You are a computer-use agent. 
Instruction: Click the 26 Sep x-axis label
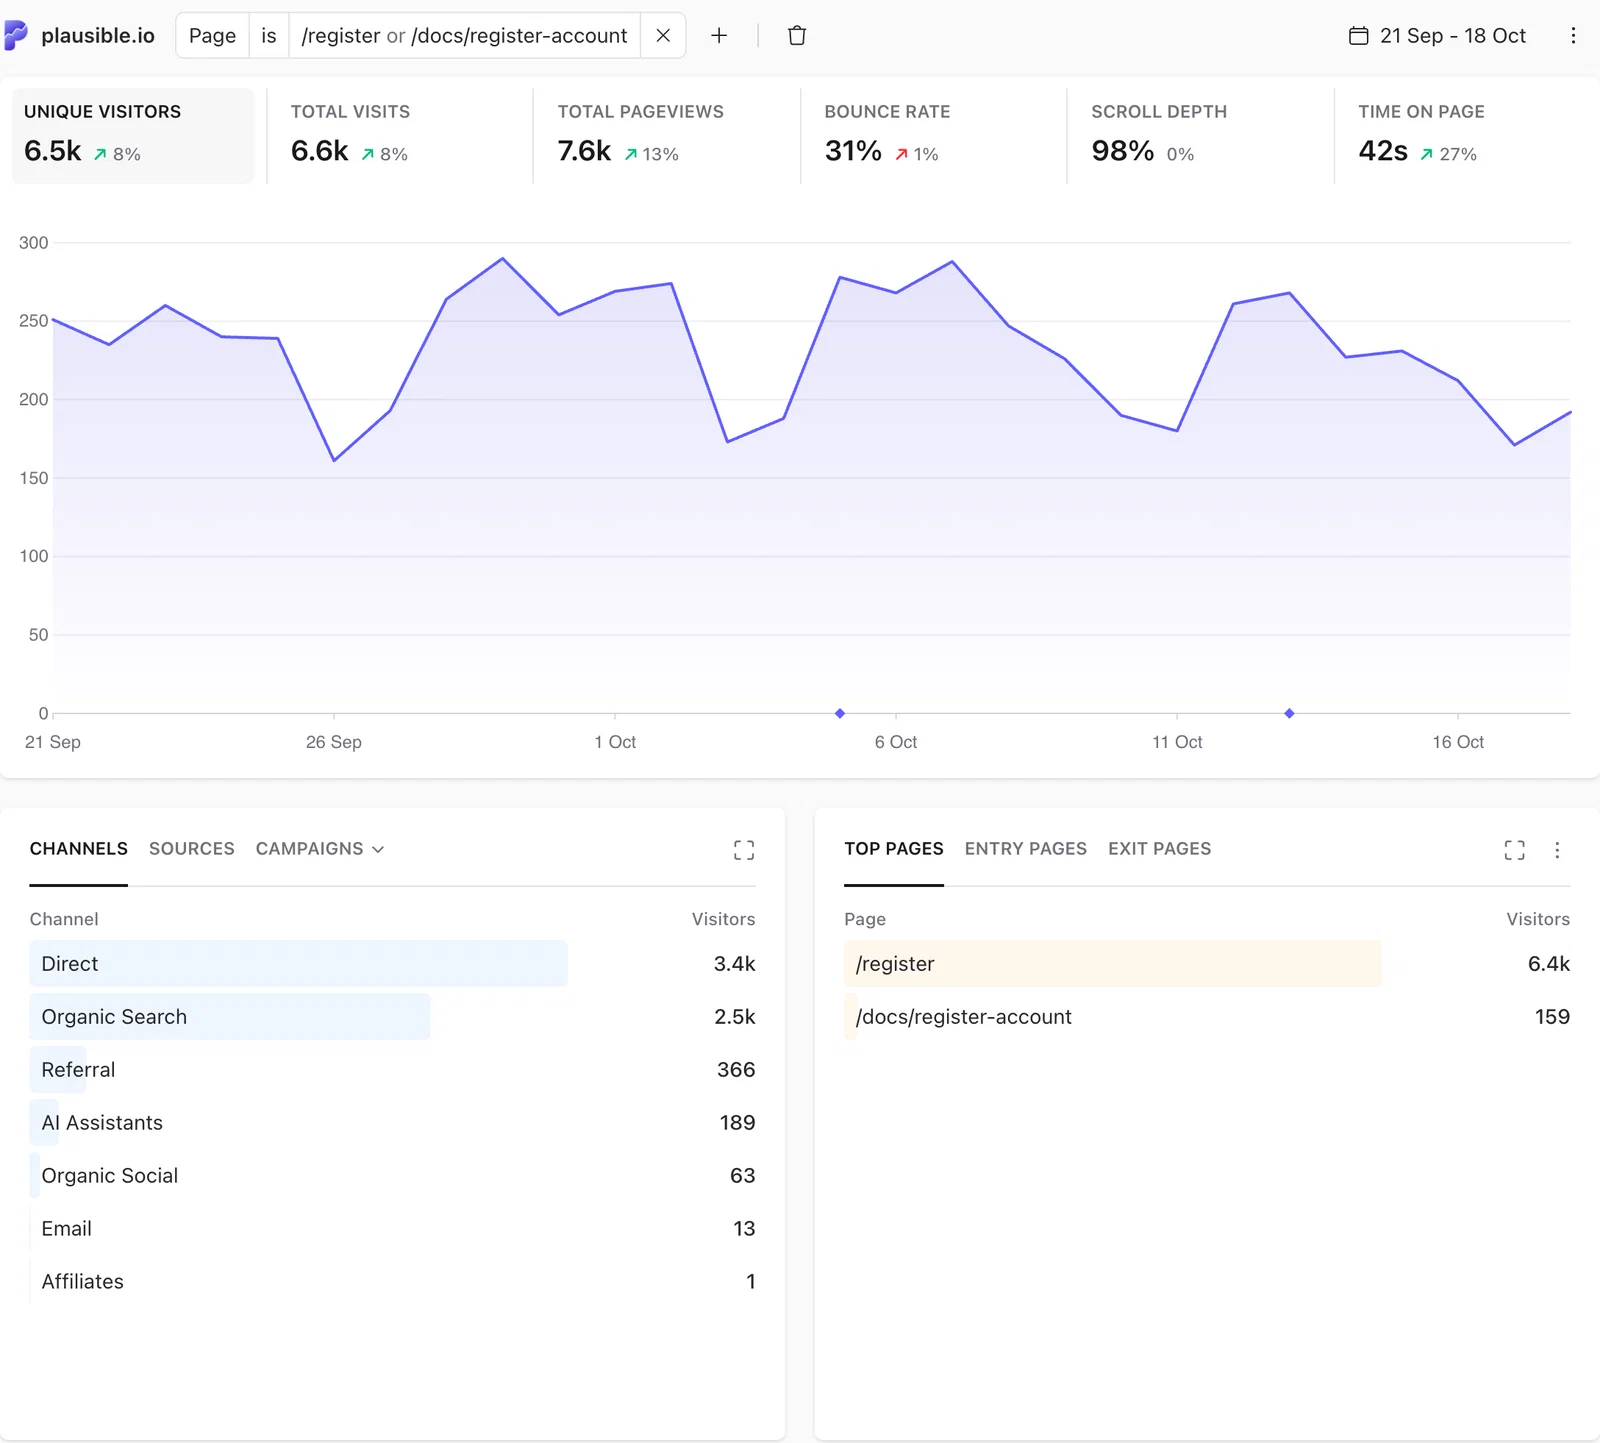click(x=334, y=742)
